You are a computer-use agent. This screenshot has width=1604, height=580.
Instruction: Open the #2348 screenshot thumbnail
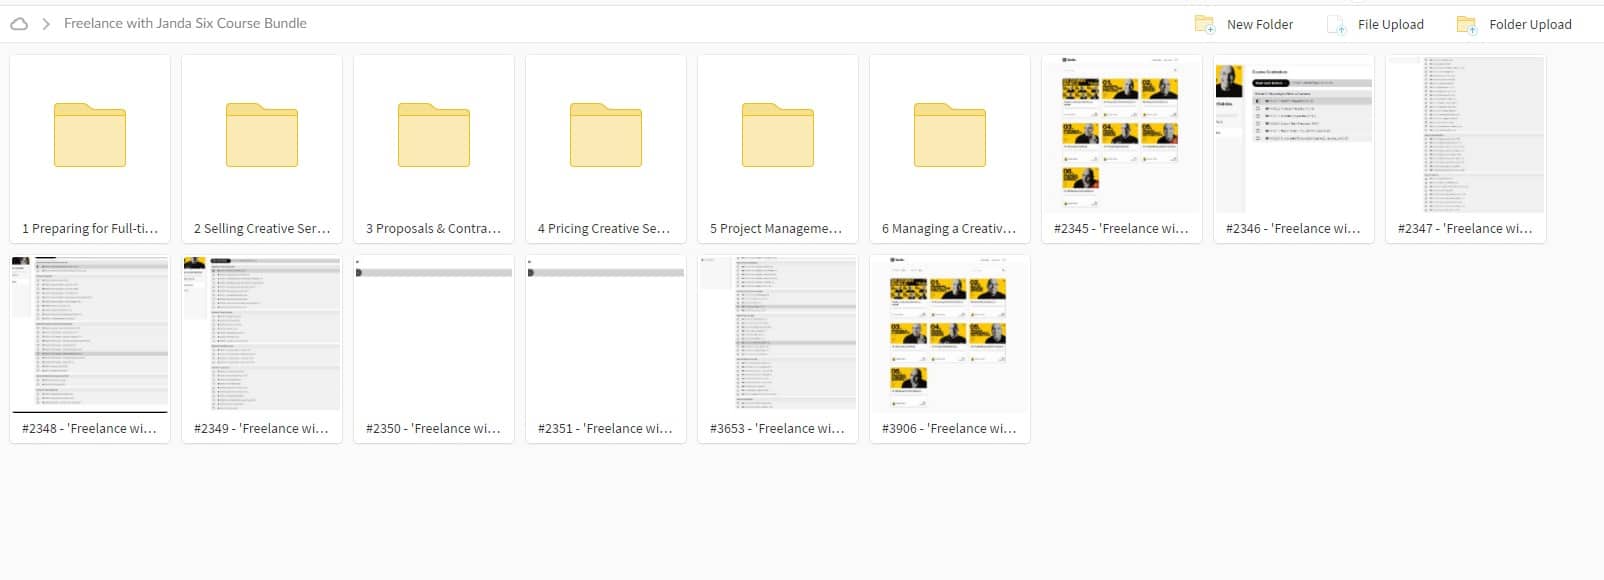click(90, 333)
